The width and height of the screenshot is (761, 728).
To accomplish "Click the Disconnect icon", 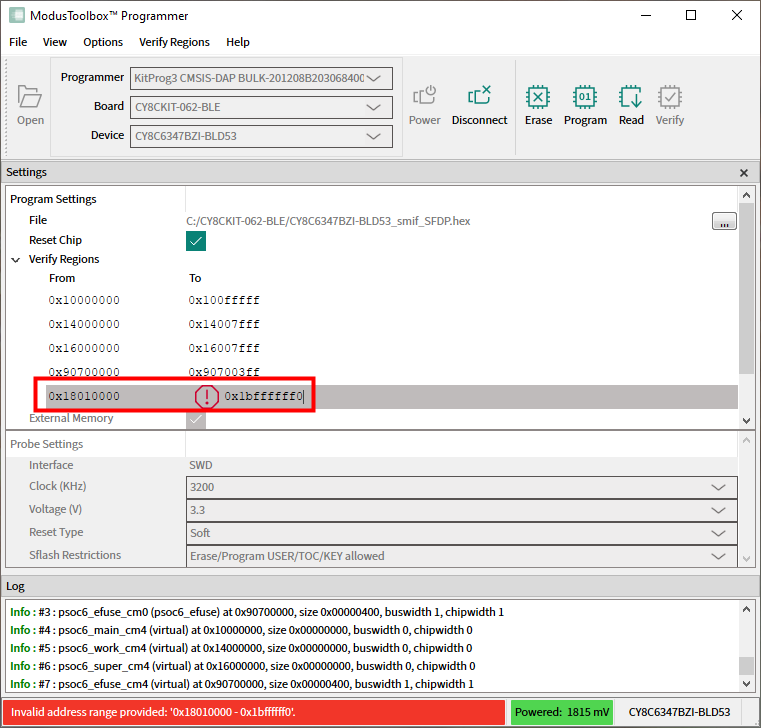I will (479, 97).
